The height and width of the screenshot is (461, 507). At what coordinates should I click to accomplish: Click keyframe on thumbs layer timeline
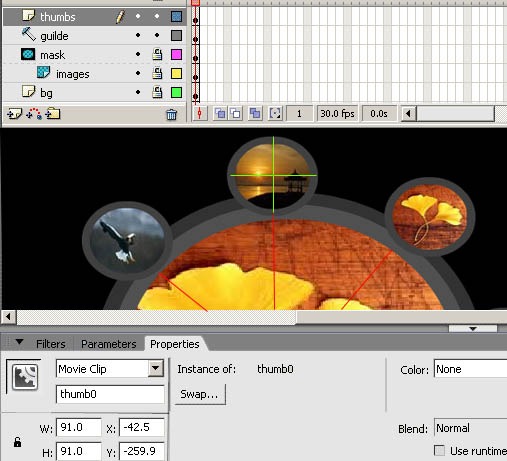[x=195, y=20]
